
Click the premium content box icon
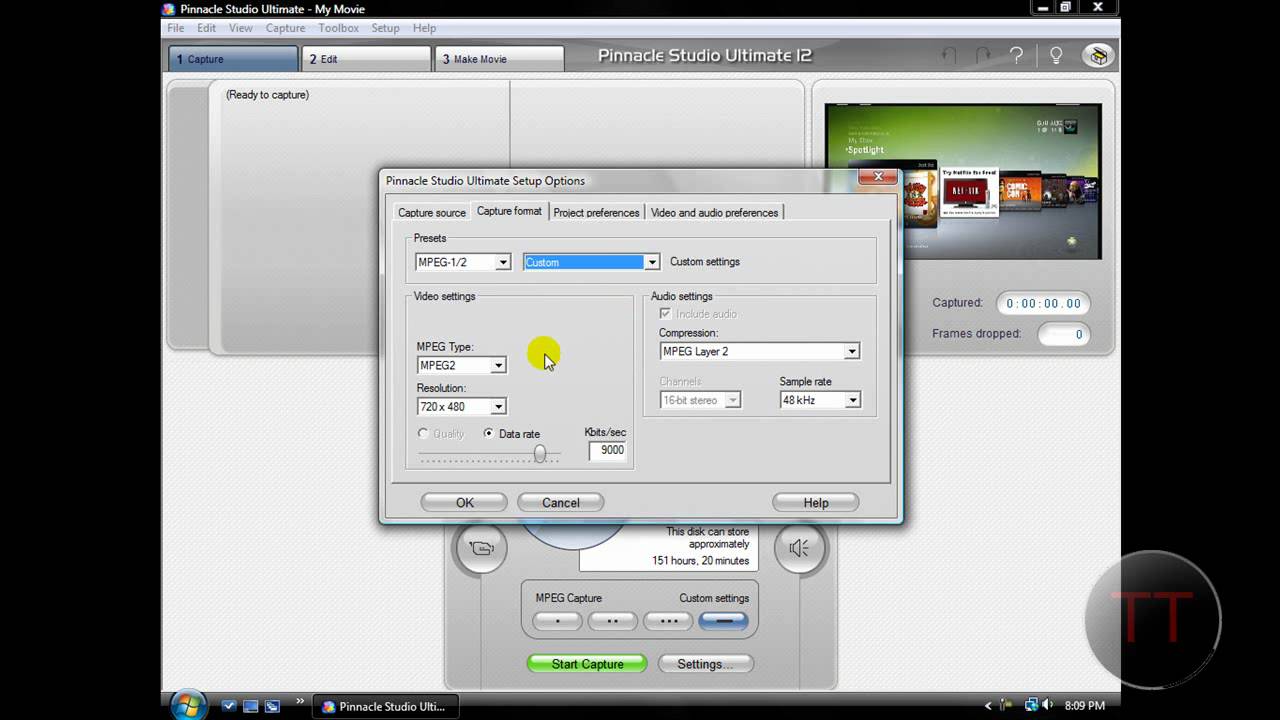(x=1098, y=56)
